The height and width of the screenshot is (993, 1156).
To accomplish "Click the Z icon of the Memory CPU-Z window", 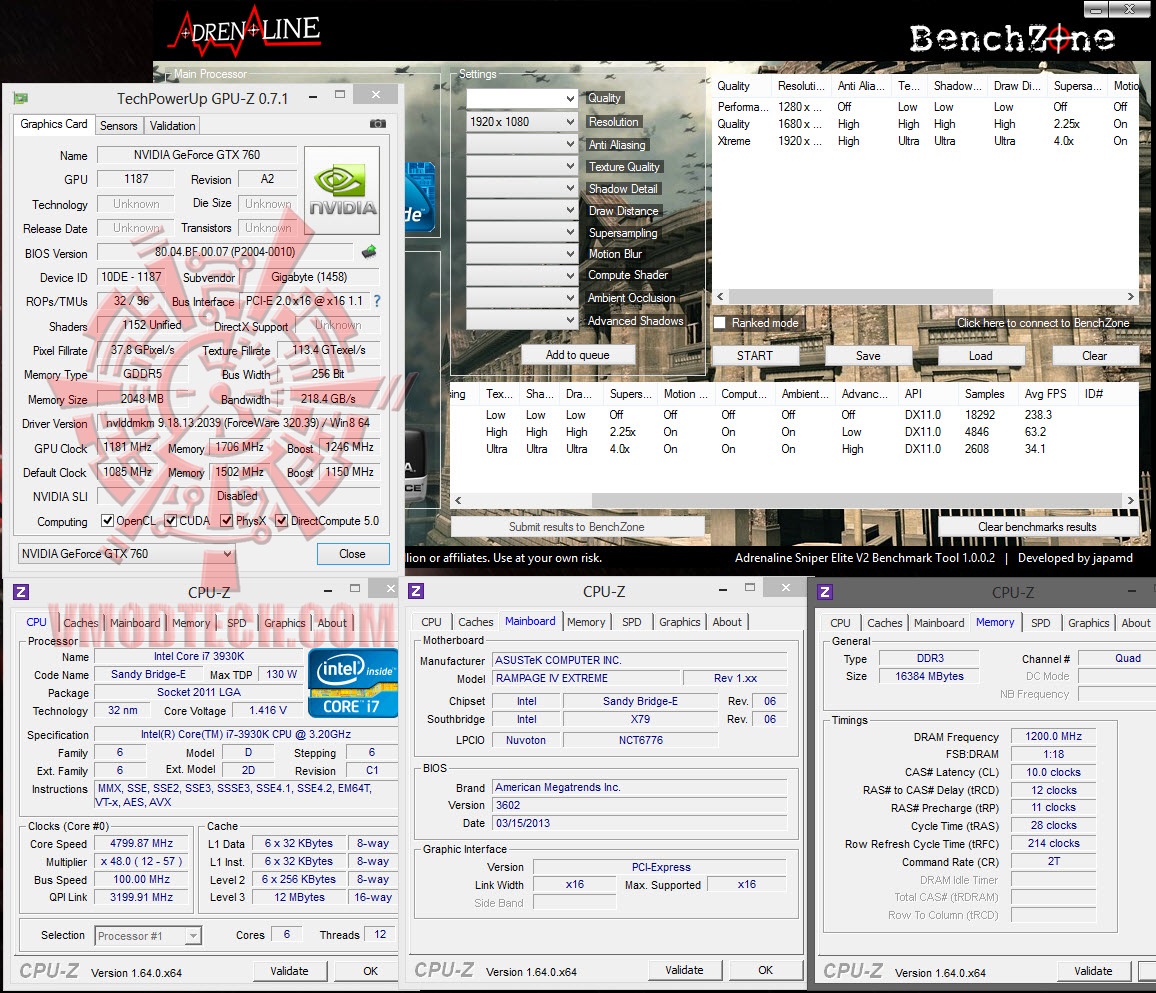I will pos(825,592).
